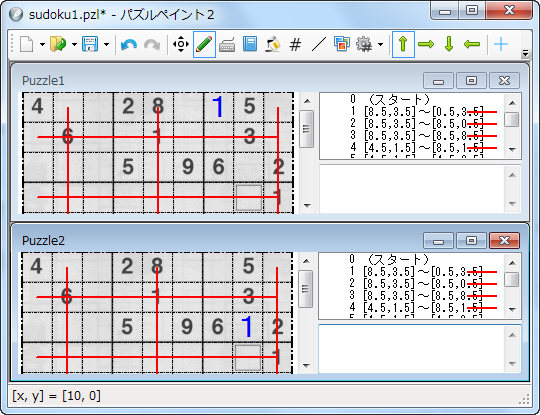Click Puzzle1 history list scroll up arrow

[512, 103]
